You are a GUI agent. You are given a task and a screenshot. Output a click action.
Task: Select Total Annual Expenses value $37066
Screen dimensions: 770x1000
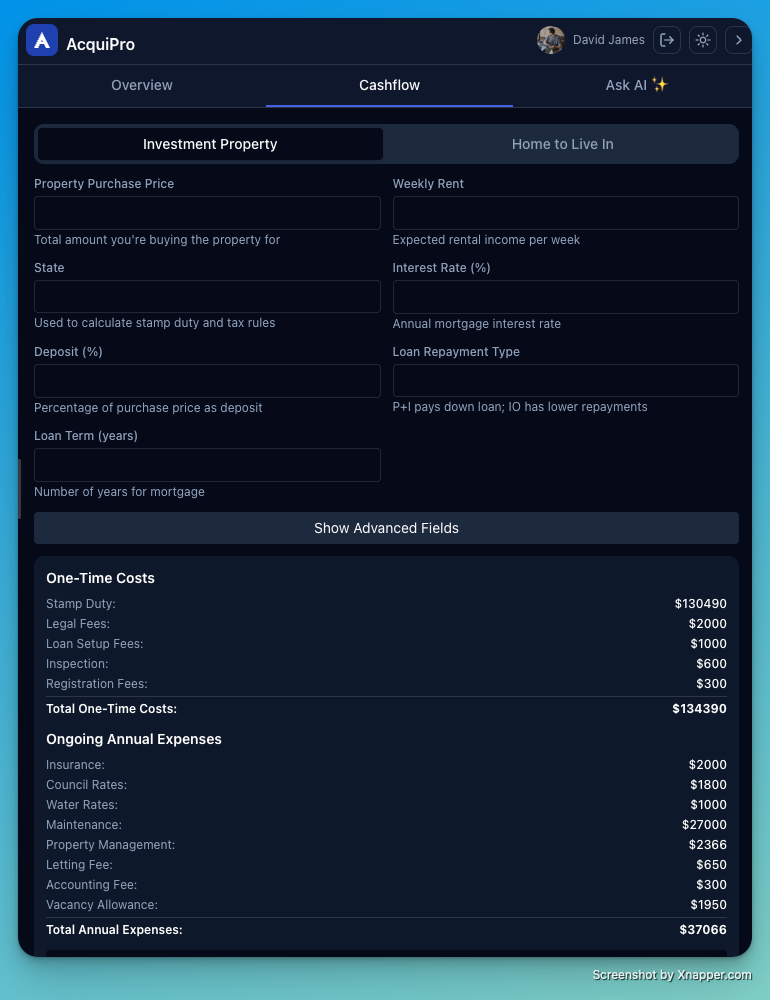click(x=703, y=930)
